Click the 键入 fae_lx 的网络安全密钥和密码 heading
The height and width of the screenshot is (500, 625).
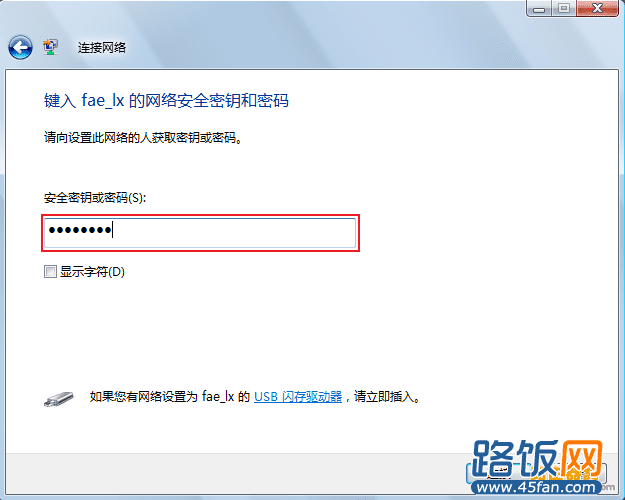click(x=166, y=100)
